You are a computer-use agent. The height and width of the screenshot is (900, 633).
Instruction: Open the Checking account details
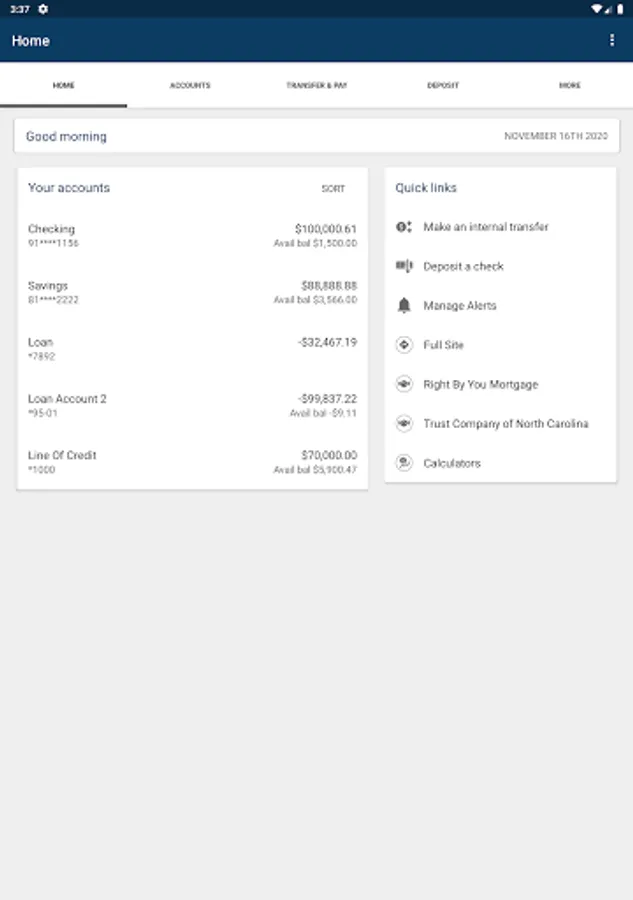click(192, 236)
